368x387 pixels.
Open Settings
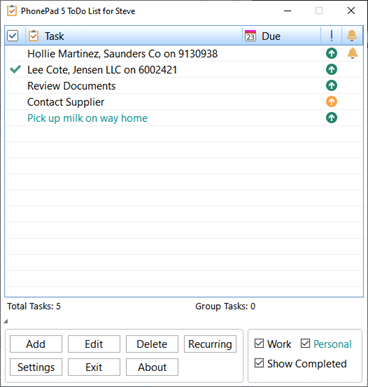[x=36, y=367]
